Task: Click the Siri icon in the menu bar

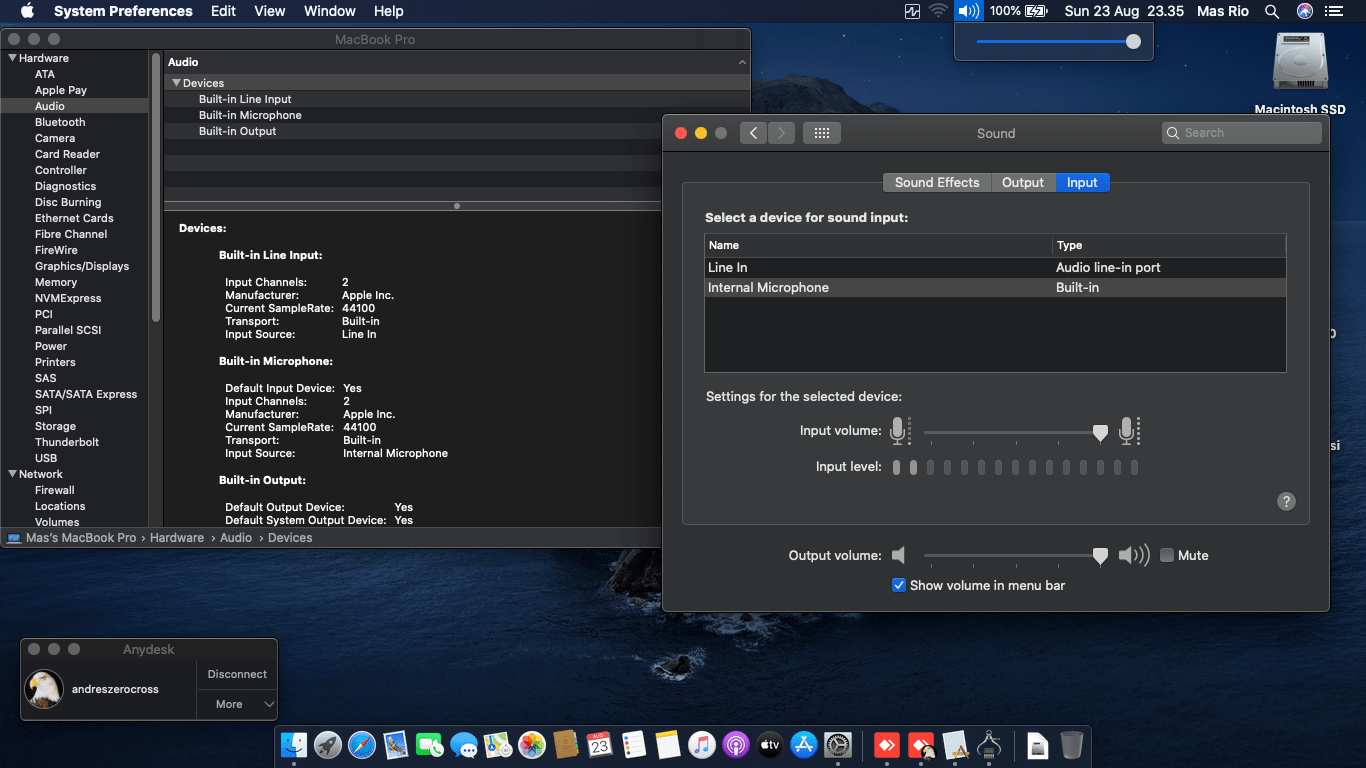Action: coord(1304,11)
